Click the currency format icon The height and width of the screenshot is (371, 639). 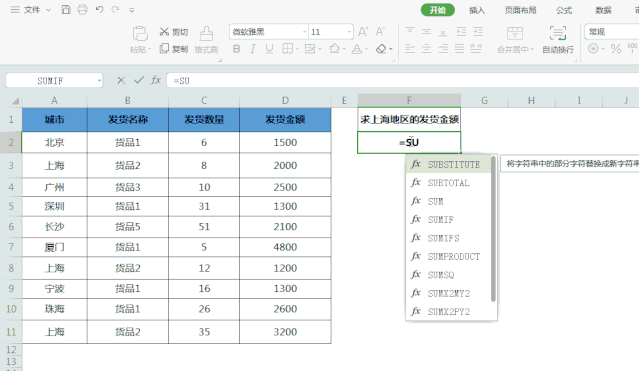(593, 49)
